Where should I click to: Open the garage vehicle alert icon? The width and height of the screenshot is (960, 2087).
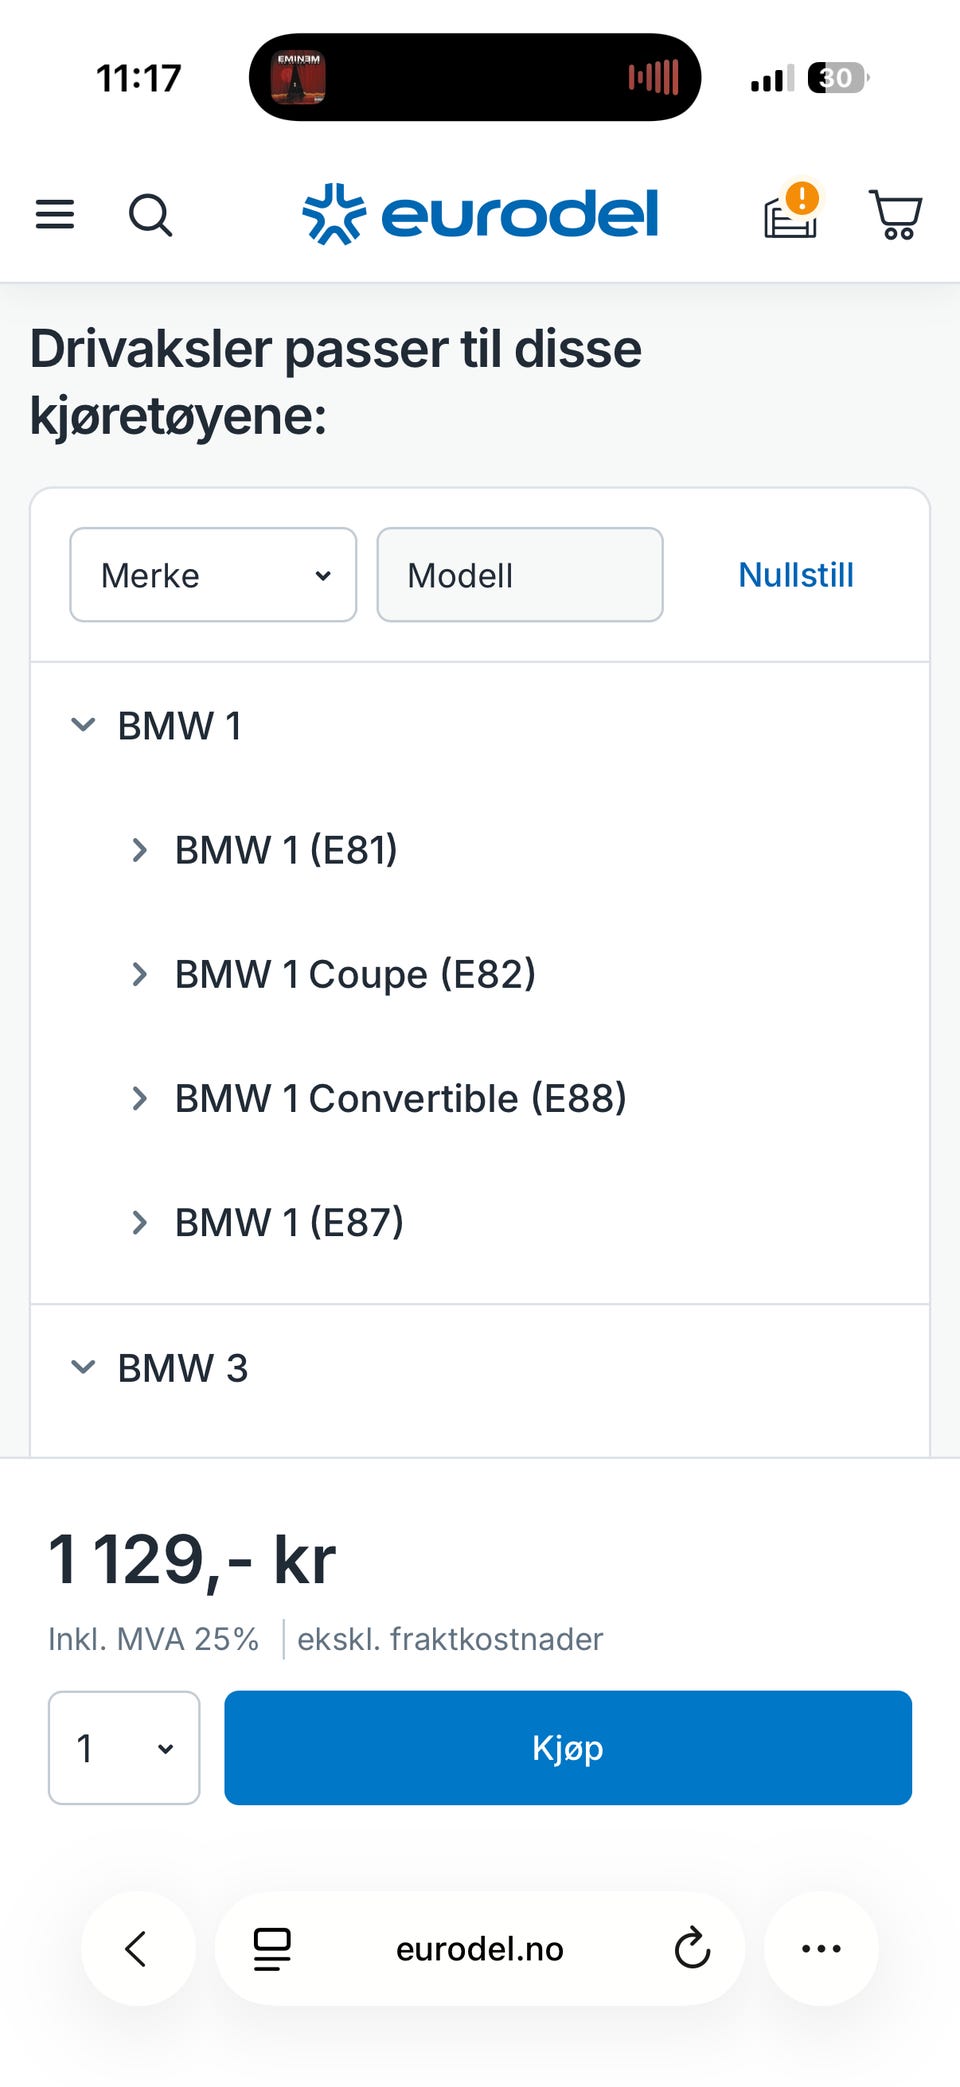(791, 211)
